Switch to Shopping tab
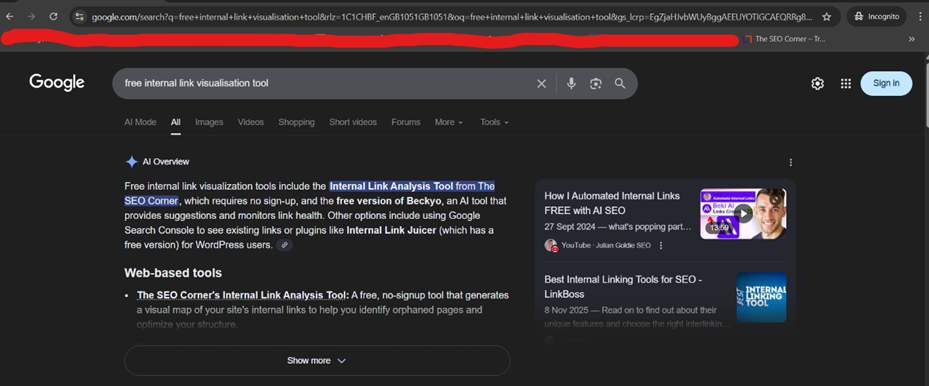The height and width of the screenshot is (386, 929). (x=296, y=122)
